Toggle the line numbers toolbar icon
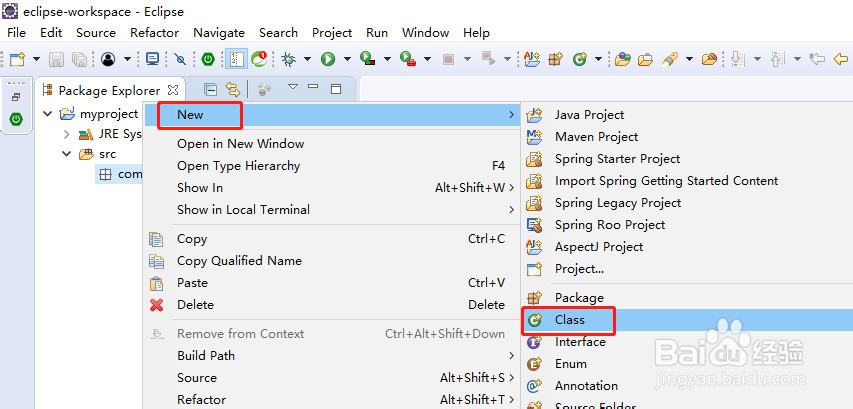853x409 pixels. pyautogui.click(x=237, y=59)
